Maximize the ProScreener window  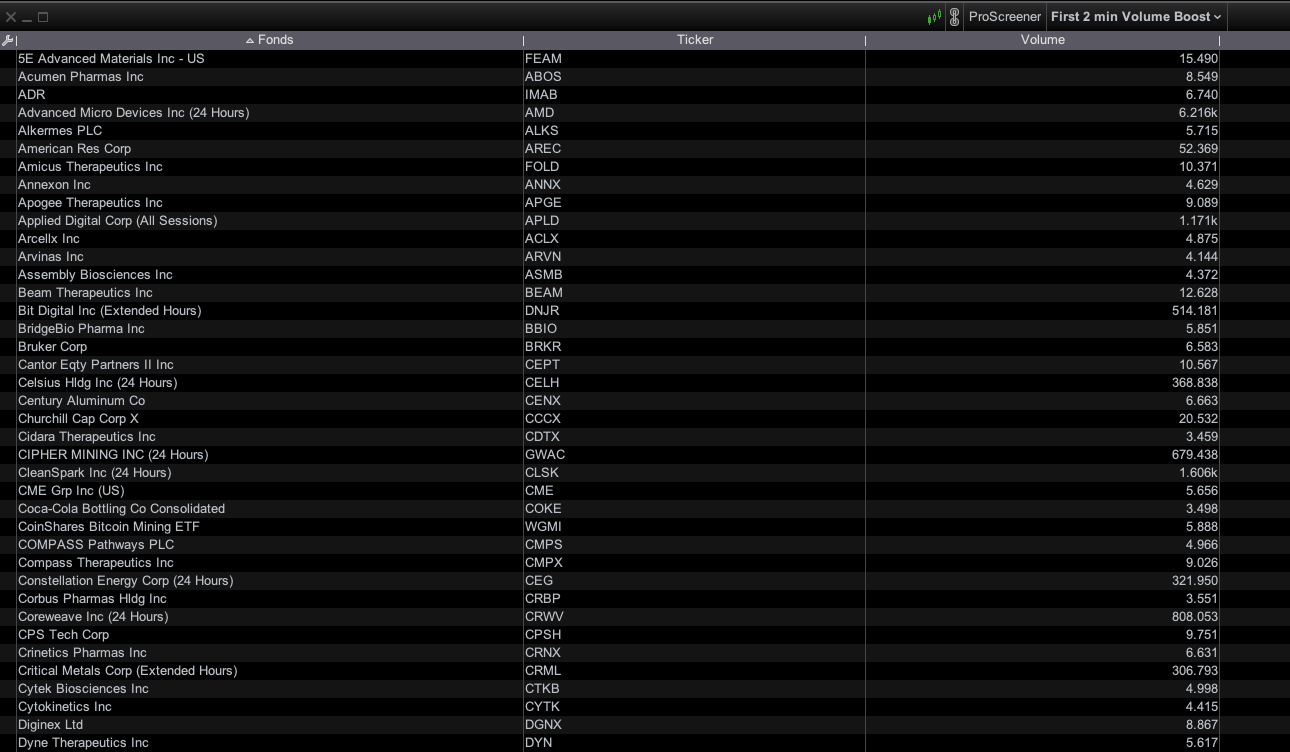(43, 17)
